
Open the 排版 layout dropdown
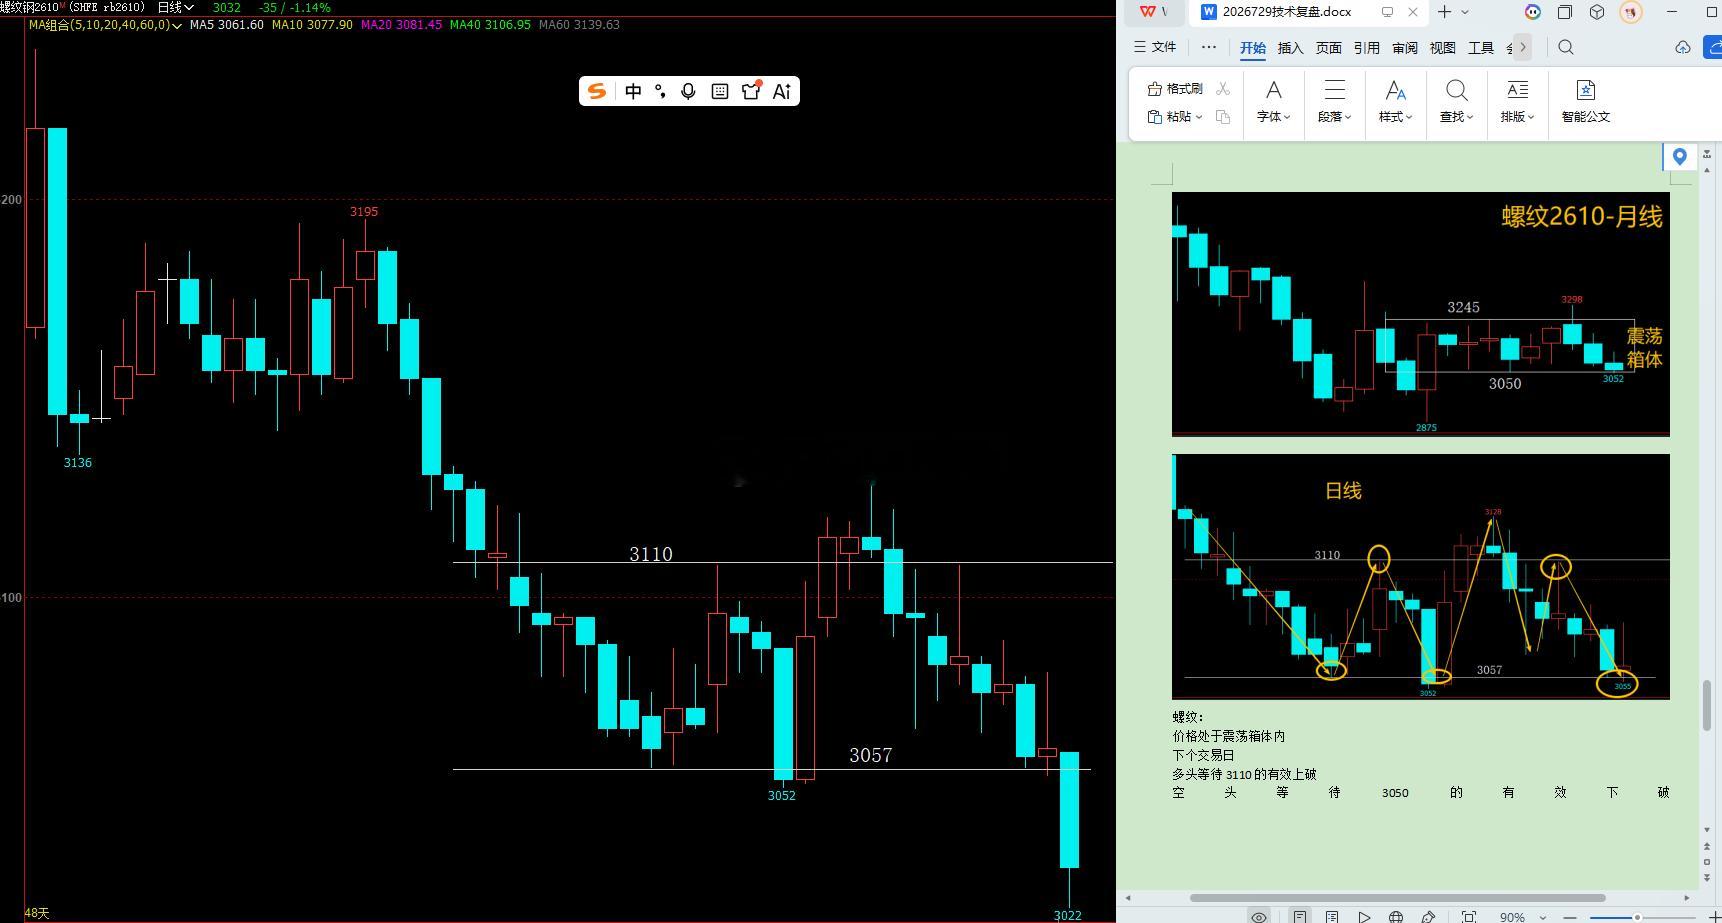pyautogui.click(x=1518, y=102)
